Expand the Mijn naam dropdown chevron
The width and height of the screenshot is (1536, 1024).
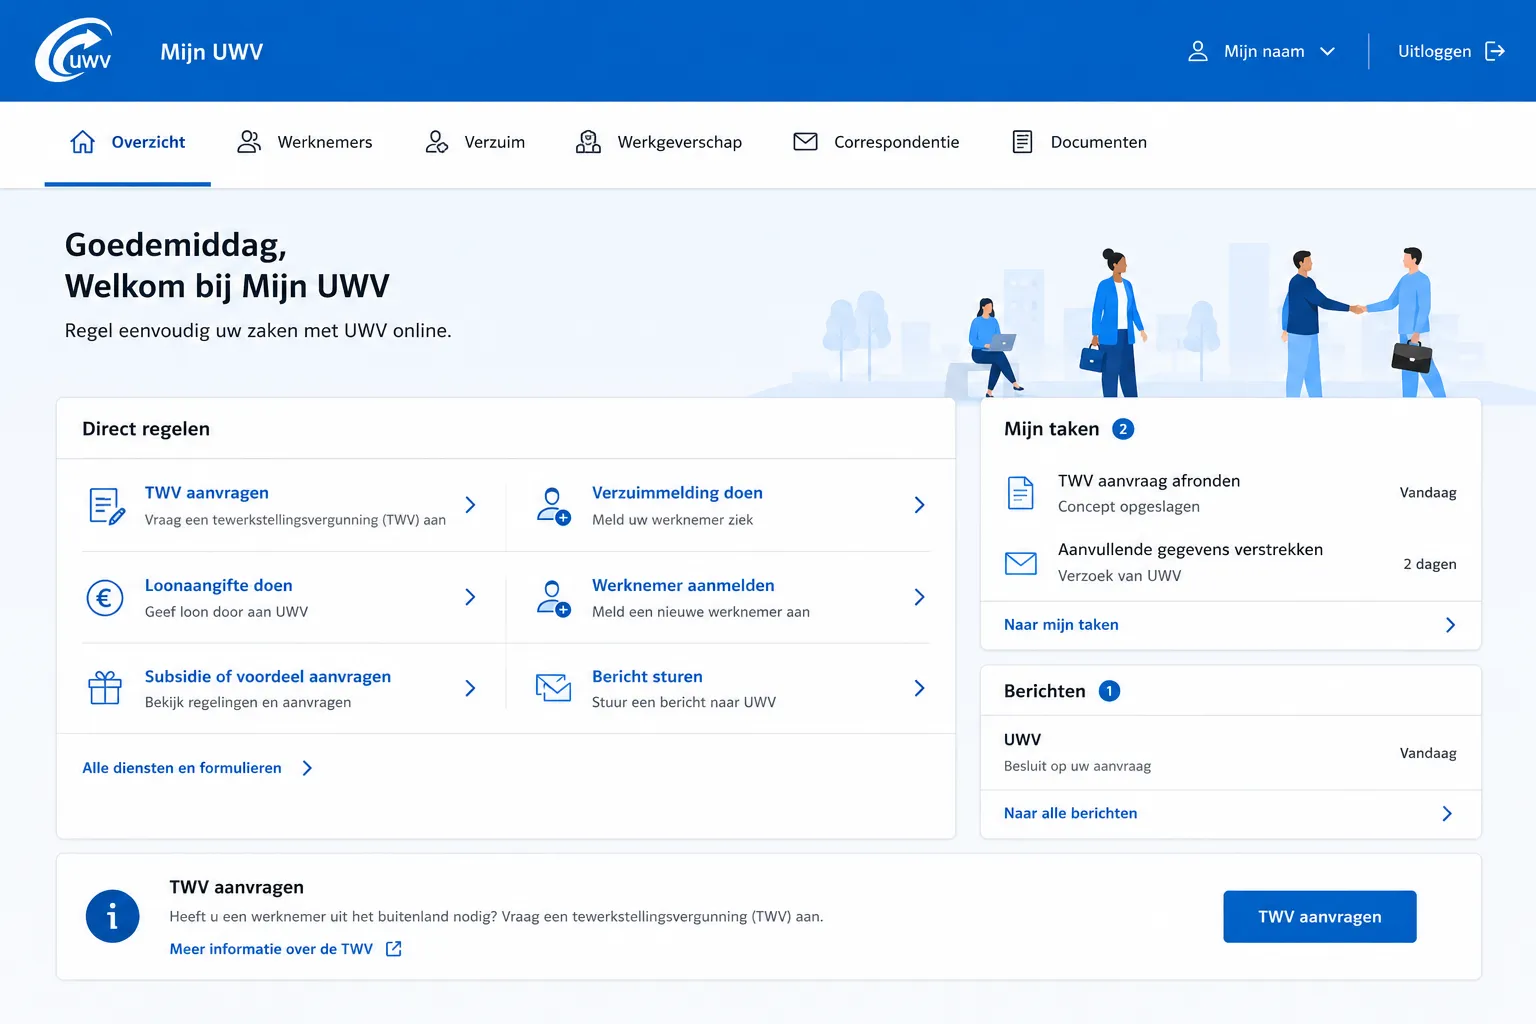pos(1327,51)
